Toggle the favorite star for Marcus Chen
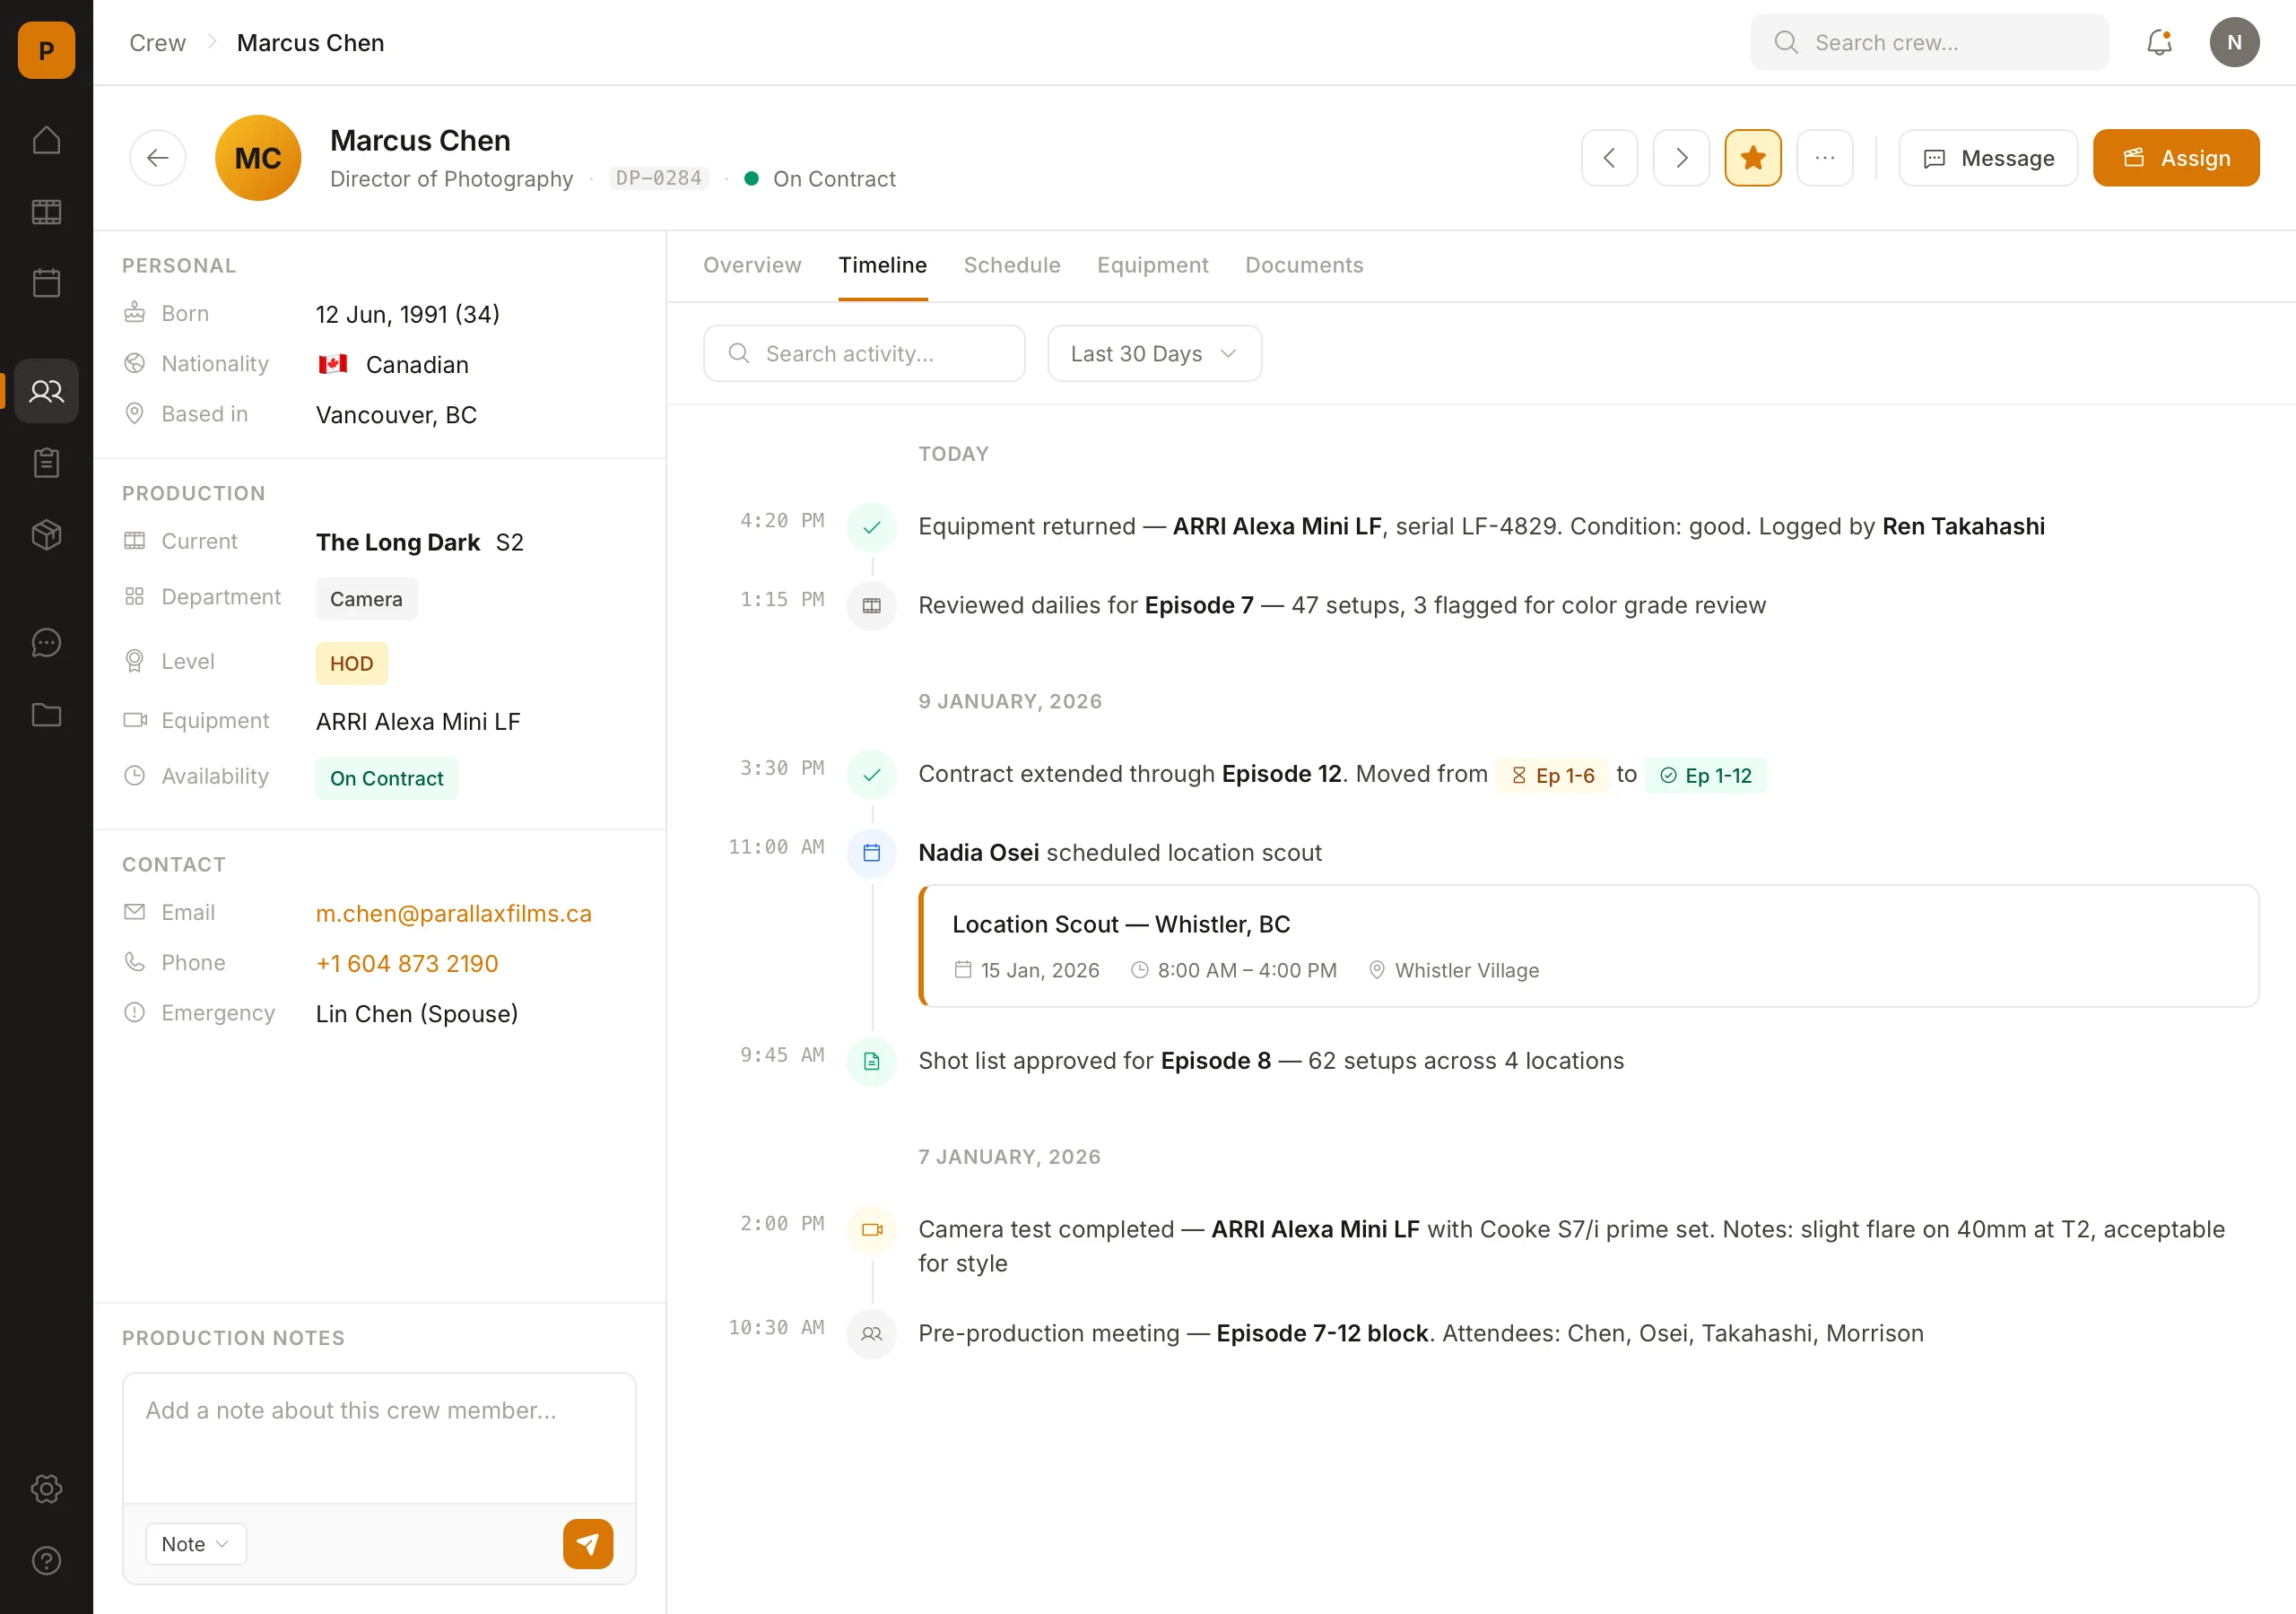The height and width of the screenshot is (1614, 2296). point(1752,158)
